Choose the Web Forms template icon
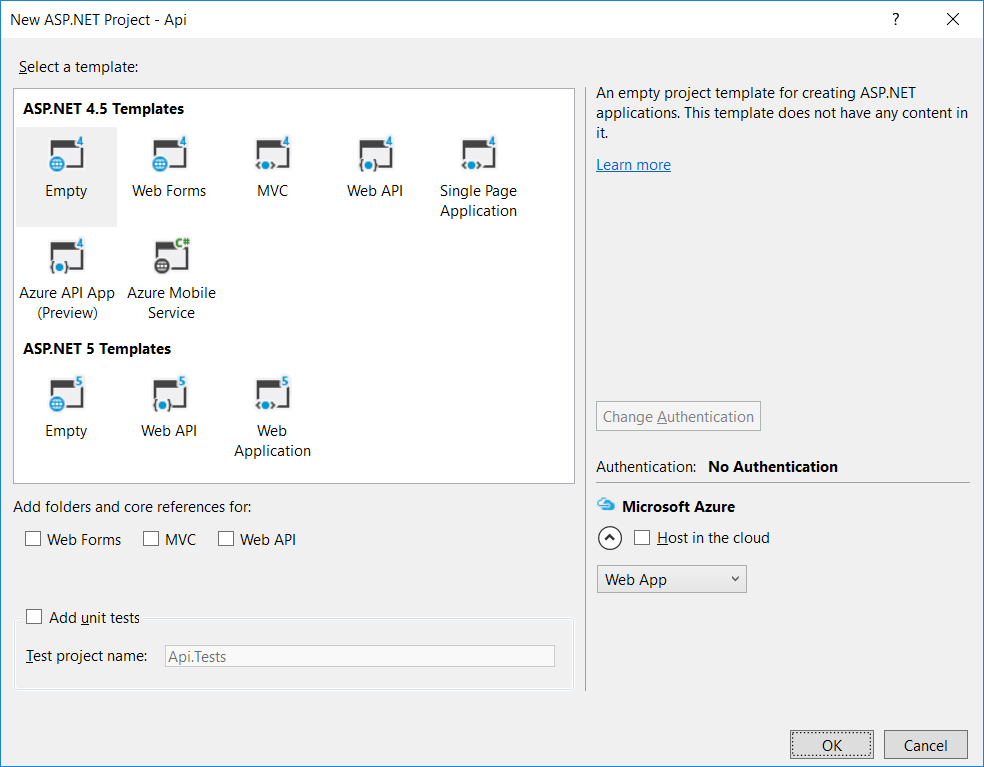The width and height of the screenshot is (984, 767). point(169,154)
